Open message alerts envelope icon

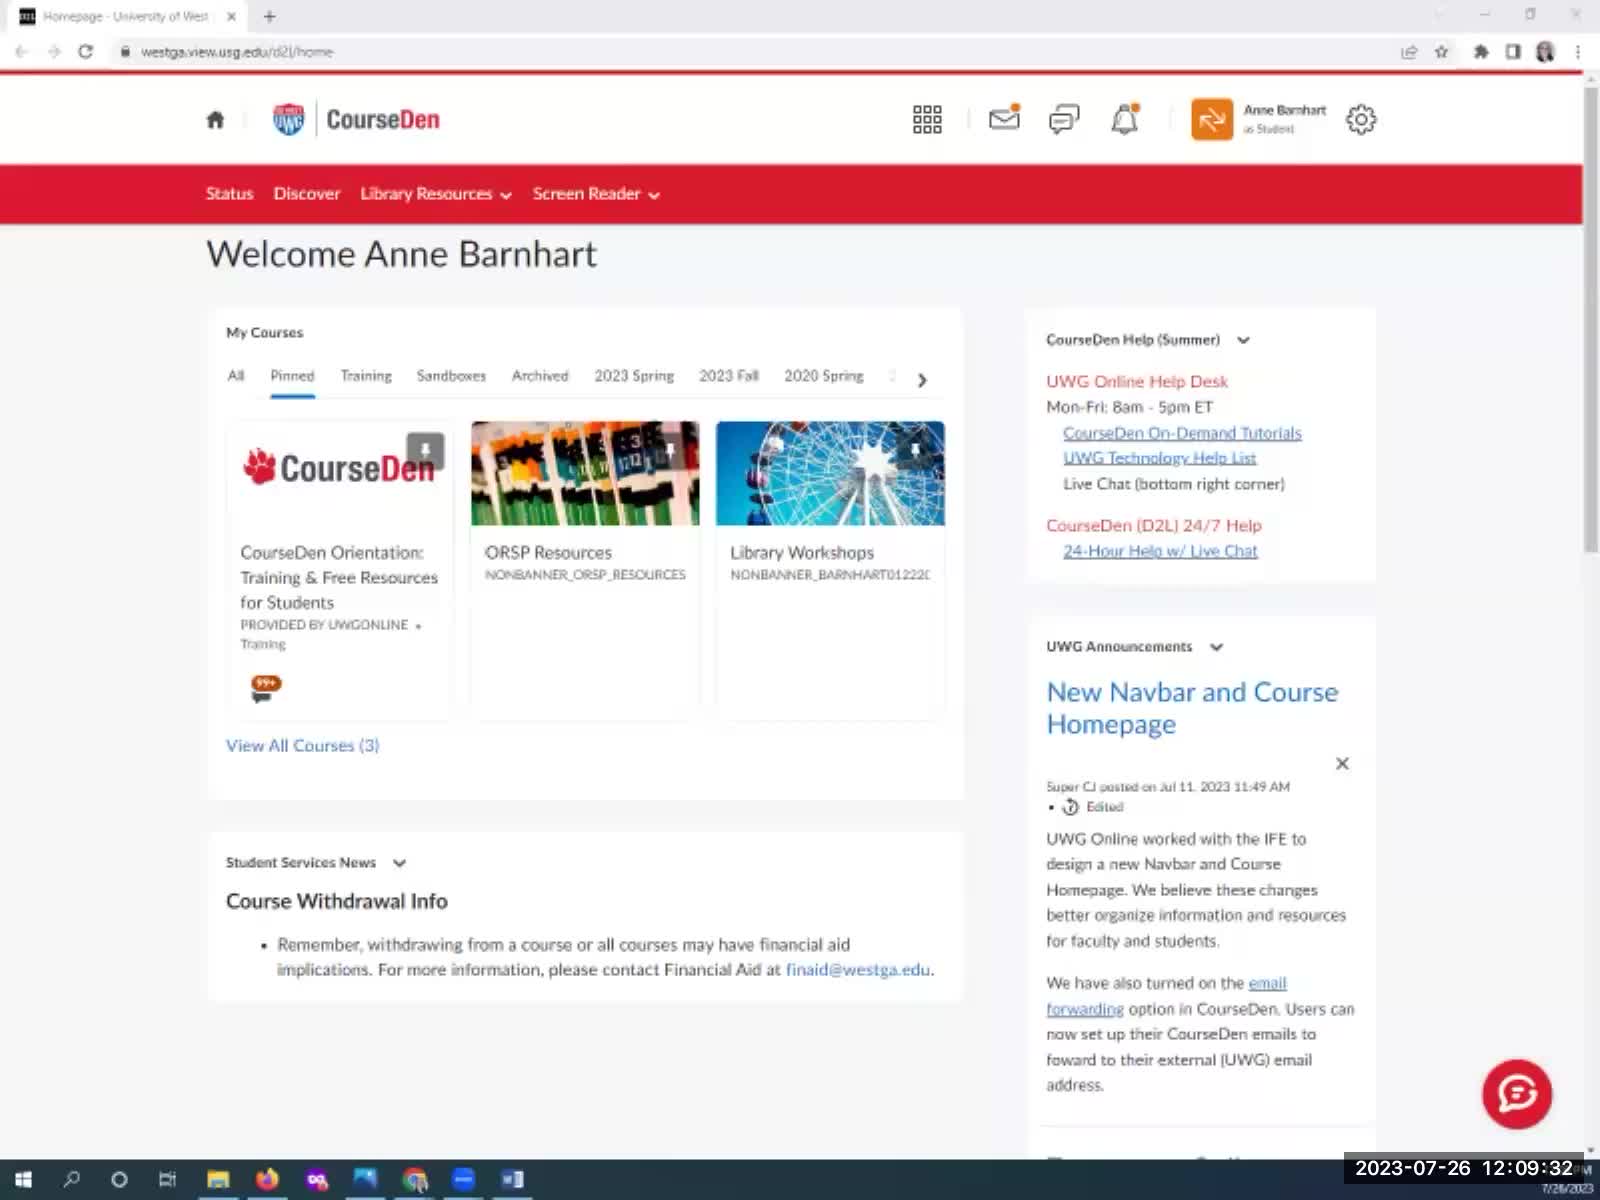click(x=1004, y=119)
